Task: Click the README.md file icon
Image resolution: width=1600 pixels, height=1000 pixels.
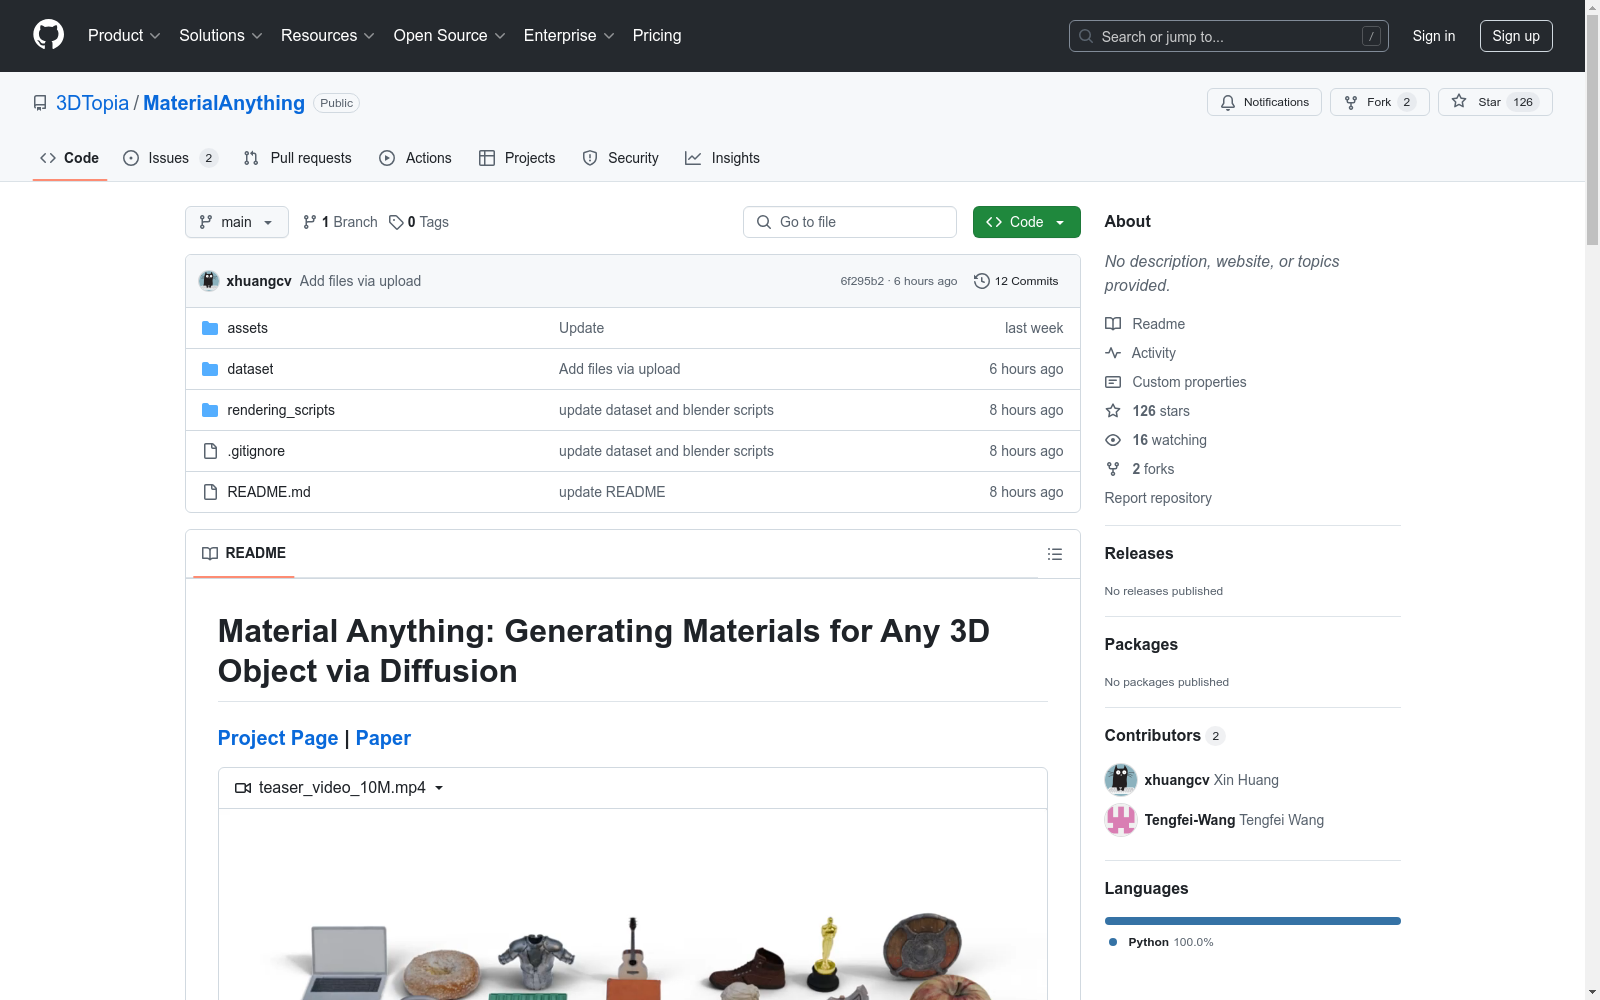Action: [x=210, y=492]
